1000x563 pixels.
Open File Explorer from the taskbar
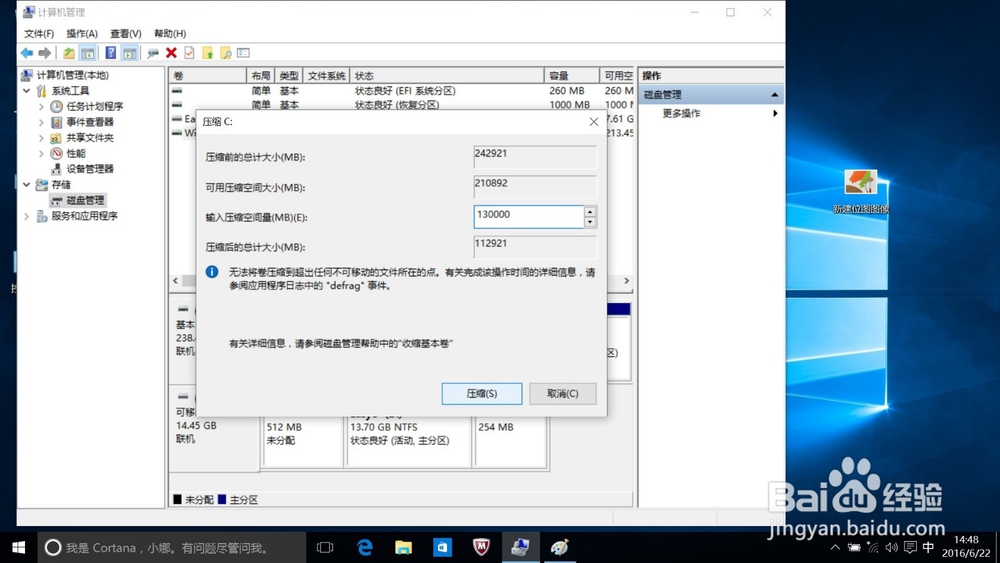pyautogui.click(x=403, y=548)
